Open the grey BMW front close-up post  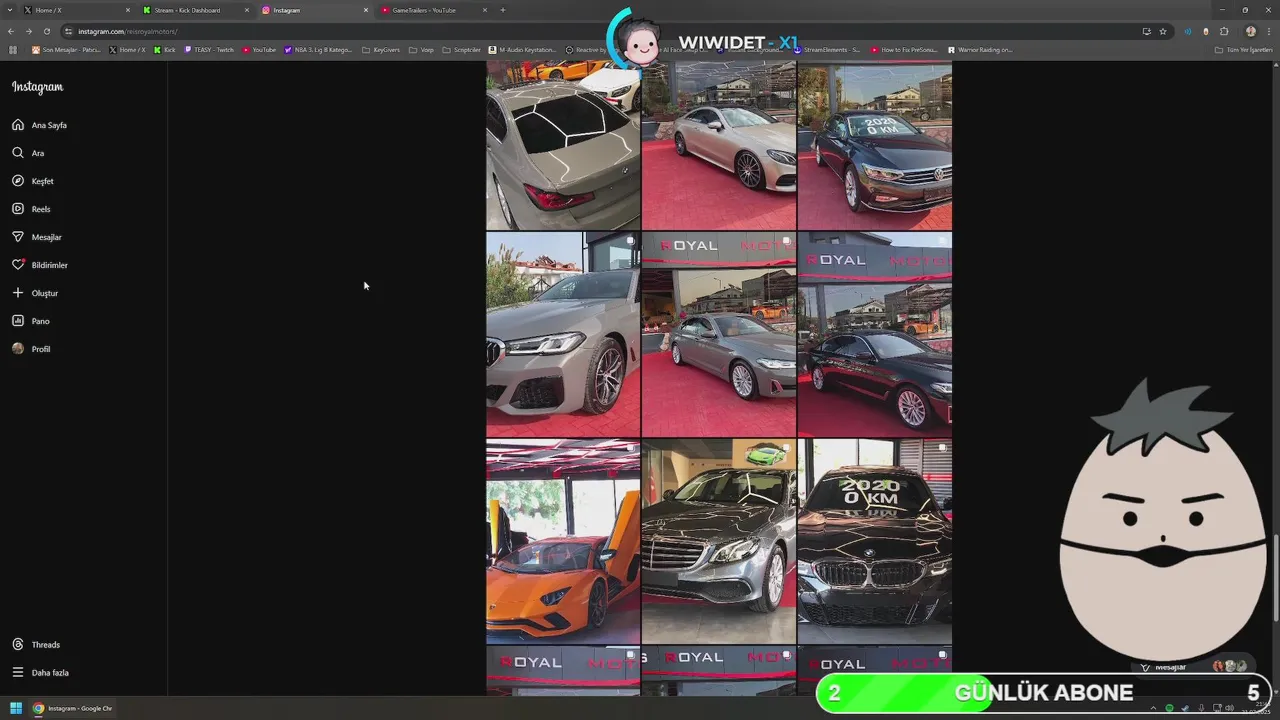563,335
